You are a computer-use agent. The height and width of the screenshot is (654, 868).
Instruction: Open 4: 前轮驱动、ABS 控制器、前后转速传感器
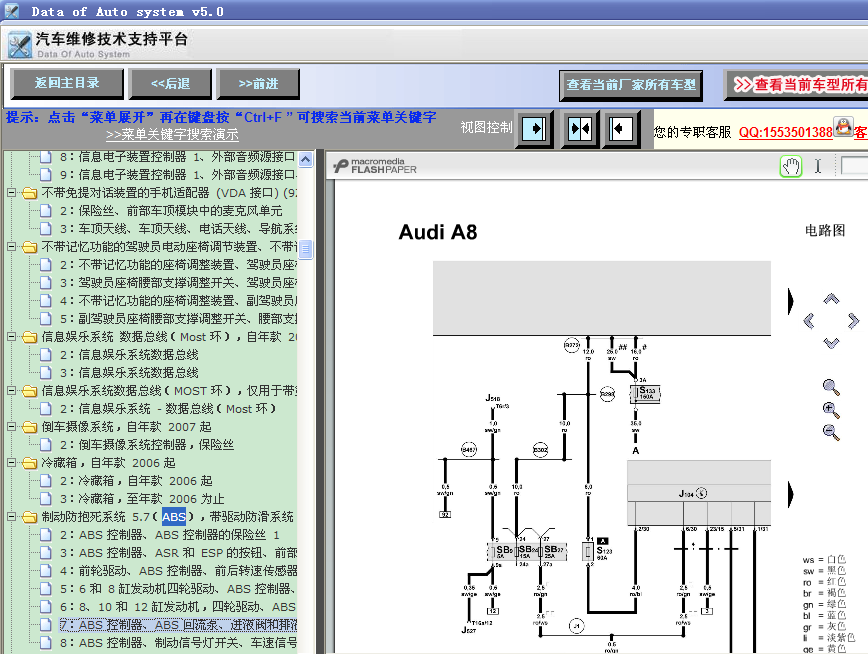[178, 570]
